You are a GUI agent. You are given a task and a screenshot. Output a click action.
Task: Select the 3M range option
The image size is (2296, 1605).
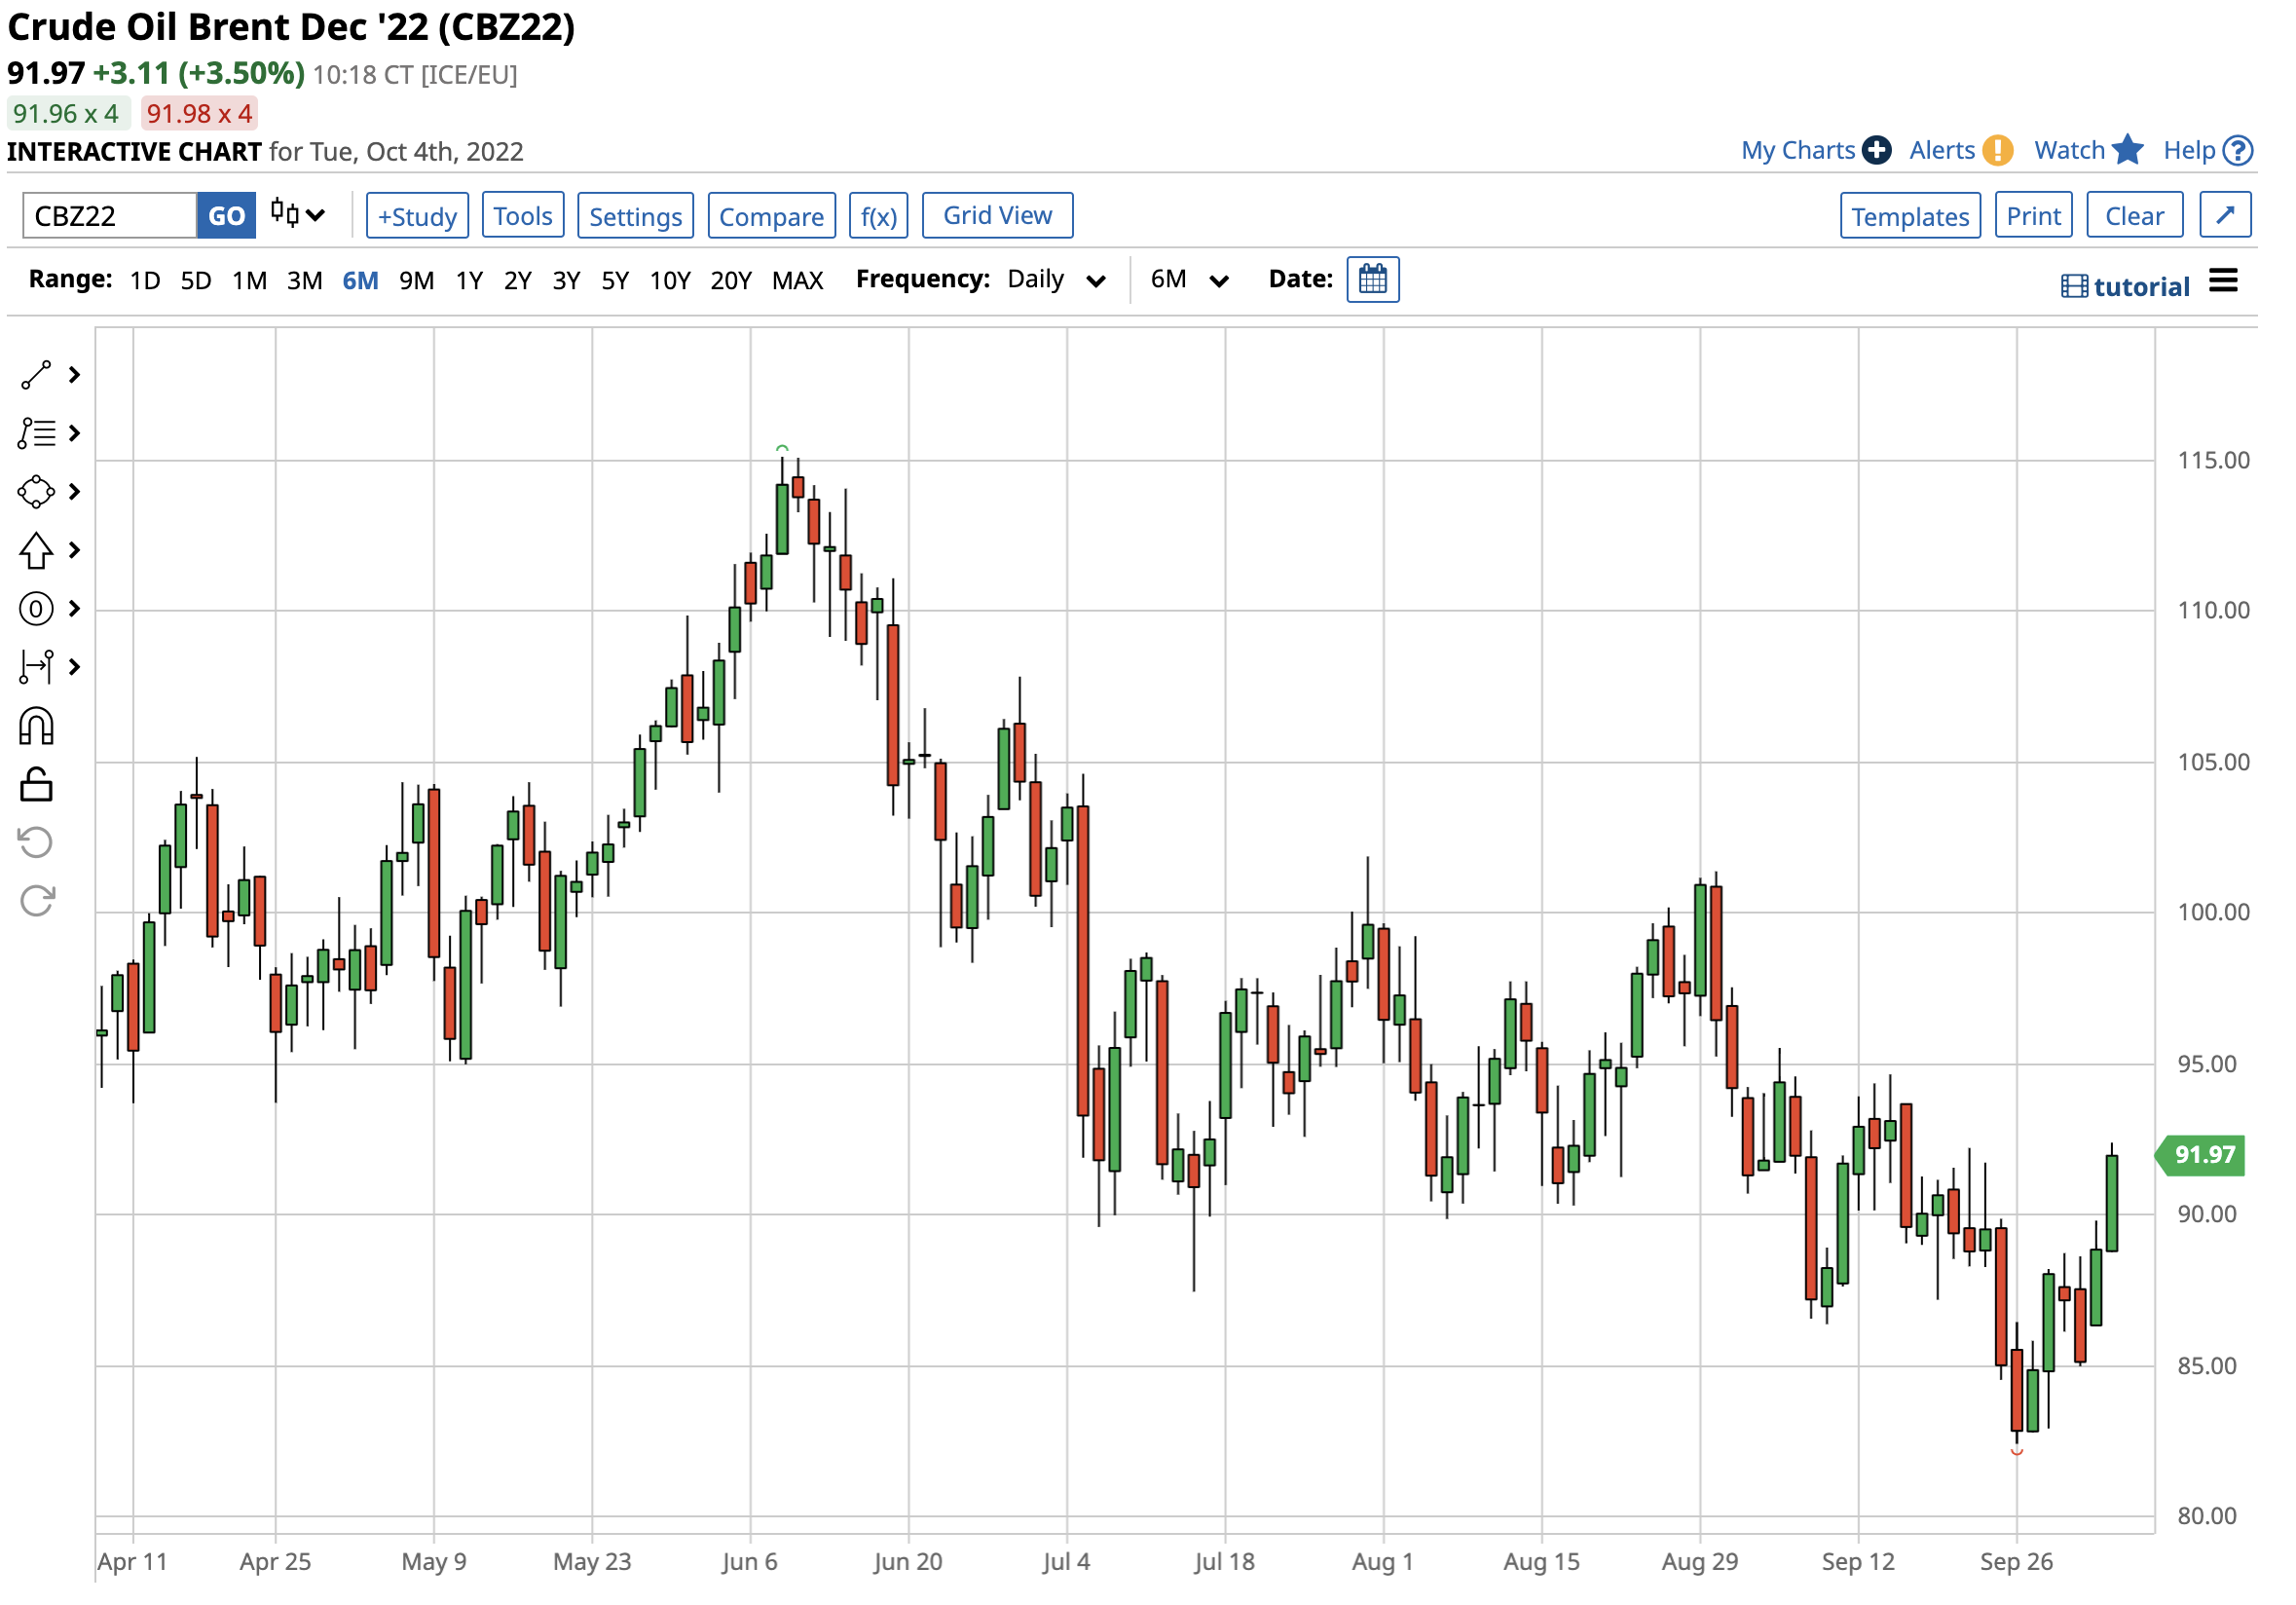pos(305,281)
